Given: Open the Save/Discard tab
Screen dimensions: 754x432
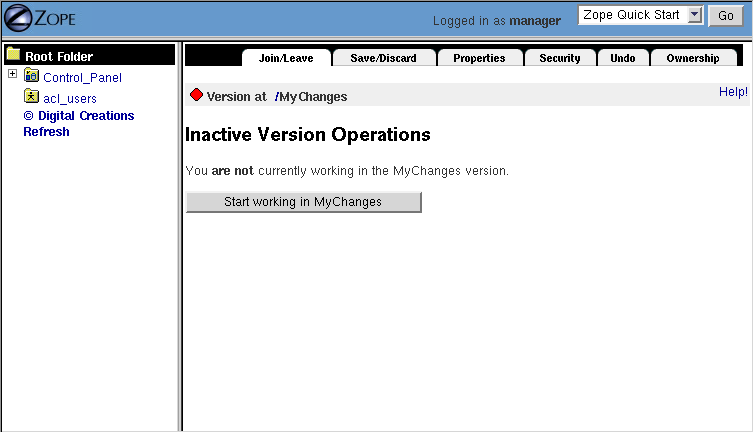Looking at the screenshot, I should pyautogui.click(x=383, y=58).
